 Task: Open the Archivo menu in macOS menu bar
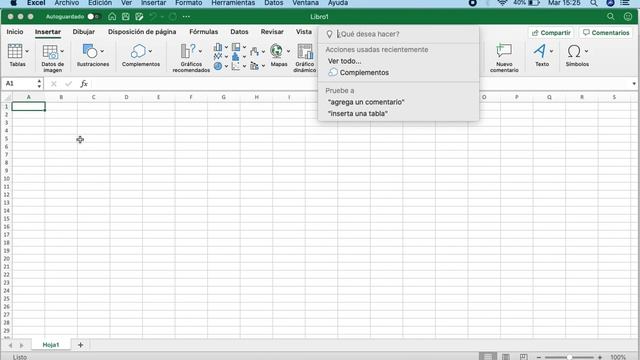(x=67, y=3)
